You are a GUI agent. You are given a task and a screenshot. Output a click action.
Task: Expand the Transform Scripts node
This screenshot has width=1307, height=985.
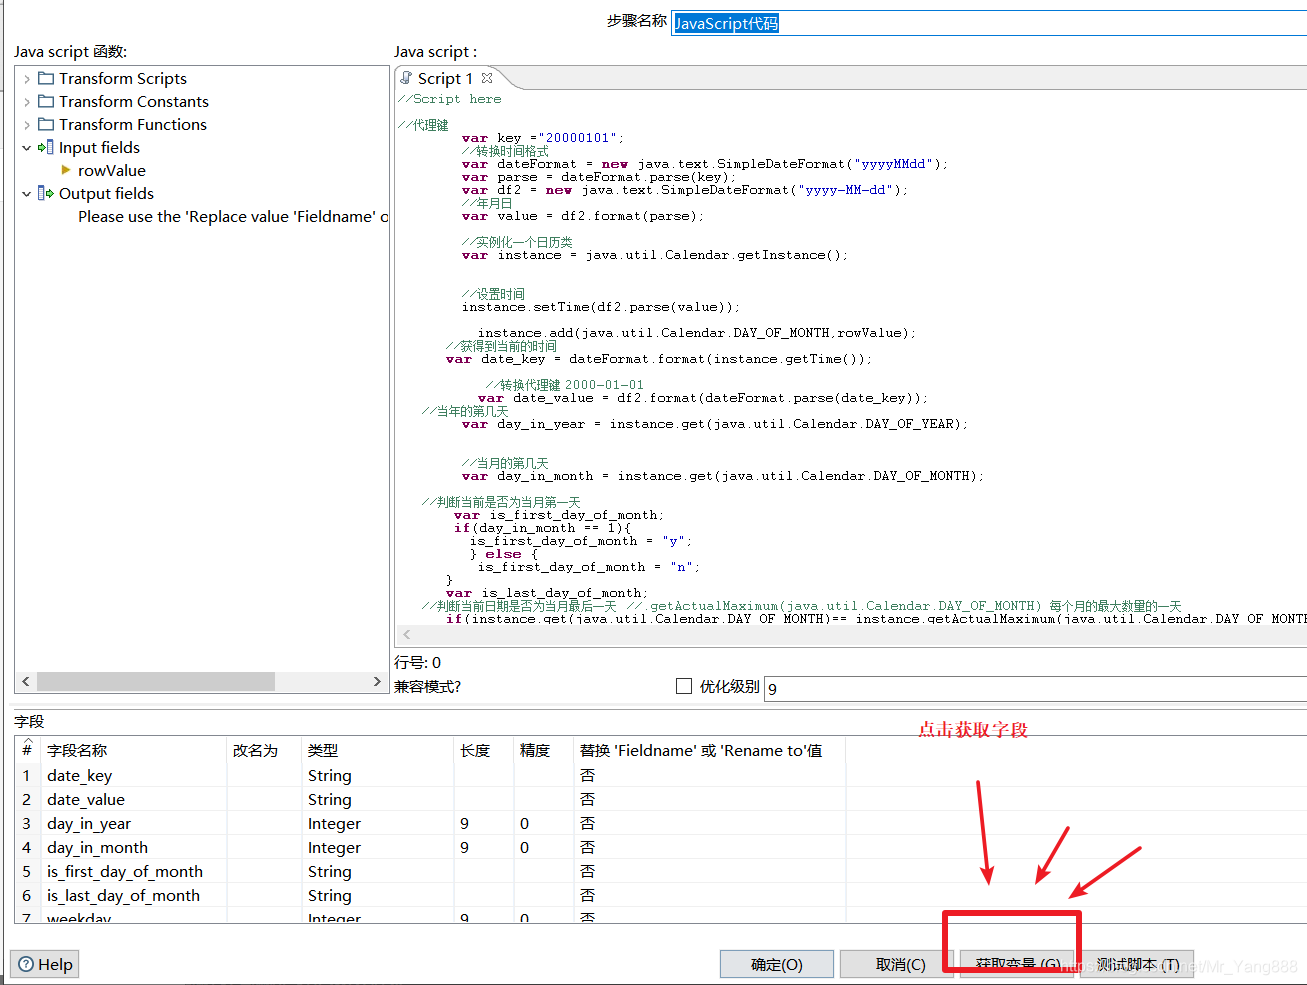coord(27,78)
